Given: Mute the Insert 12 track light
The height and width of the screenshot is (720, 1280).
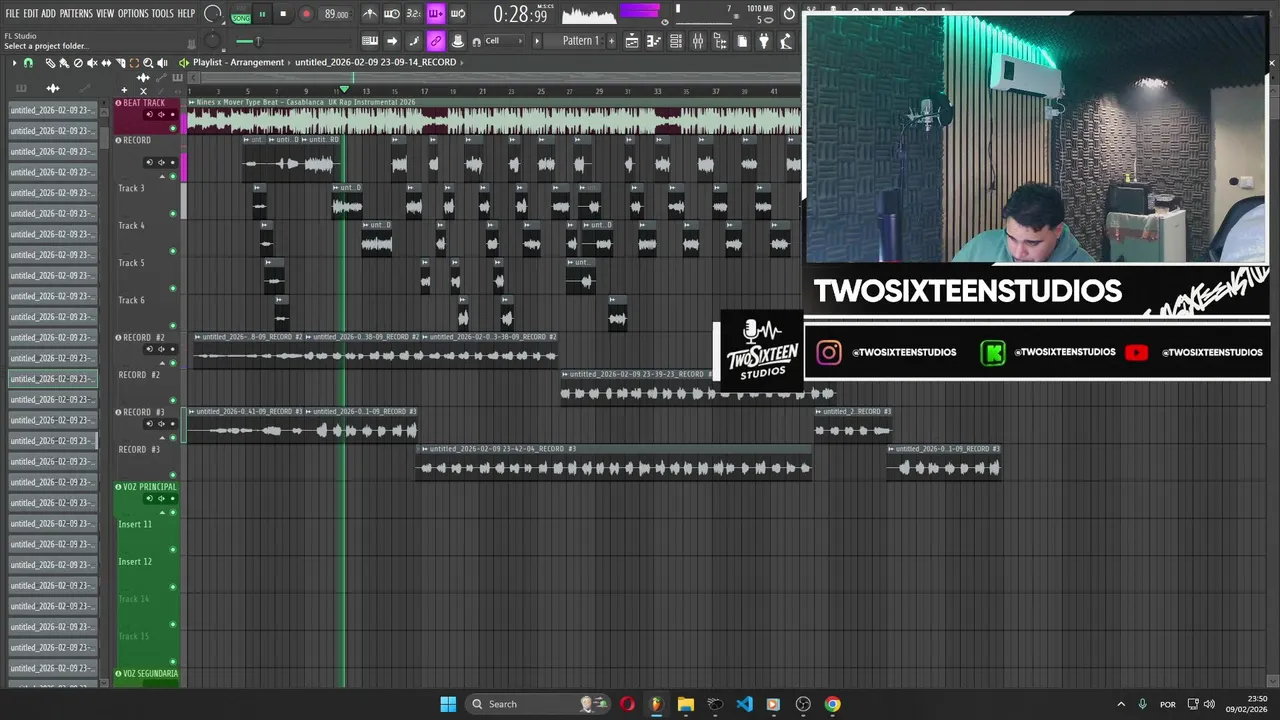Looking at the screenshot, I should pyautogui.click(x=173, y=587).
